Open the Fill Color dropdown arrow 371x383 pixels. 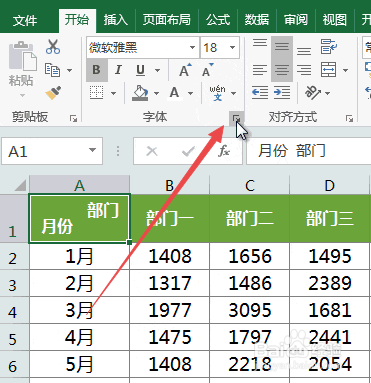click(x=156, y=93)
